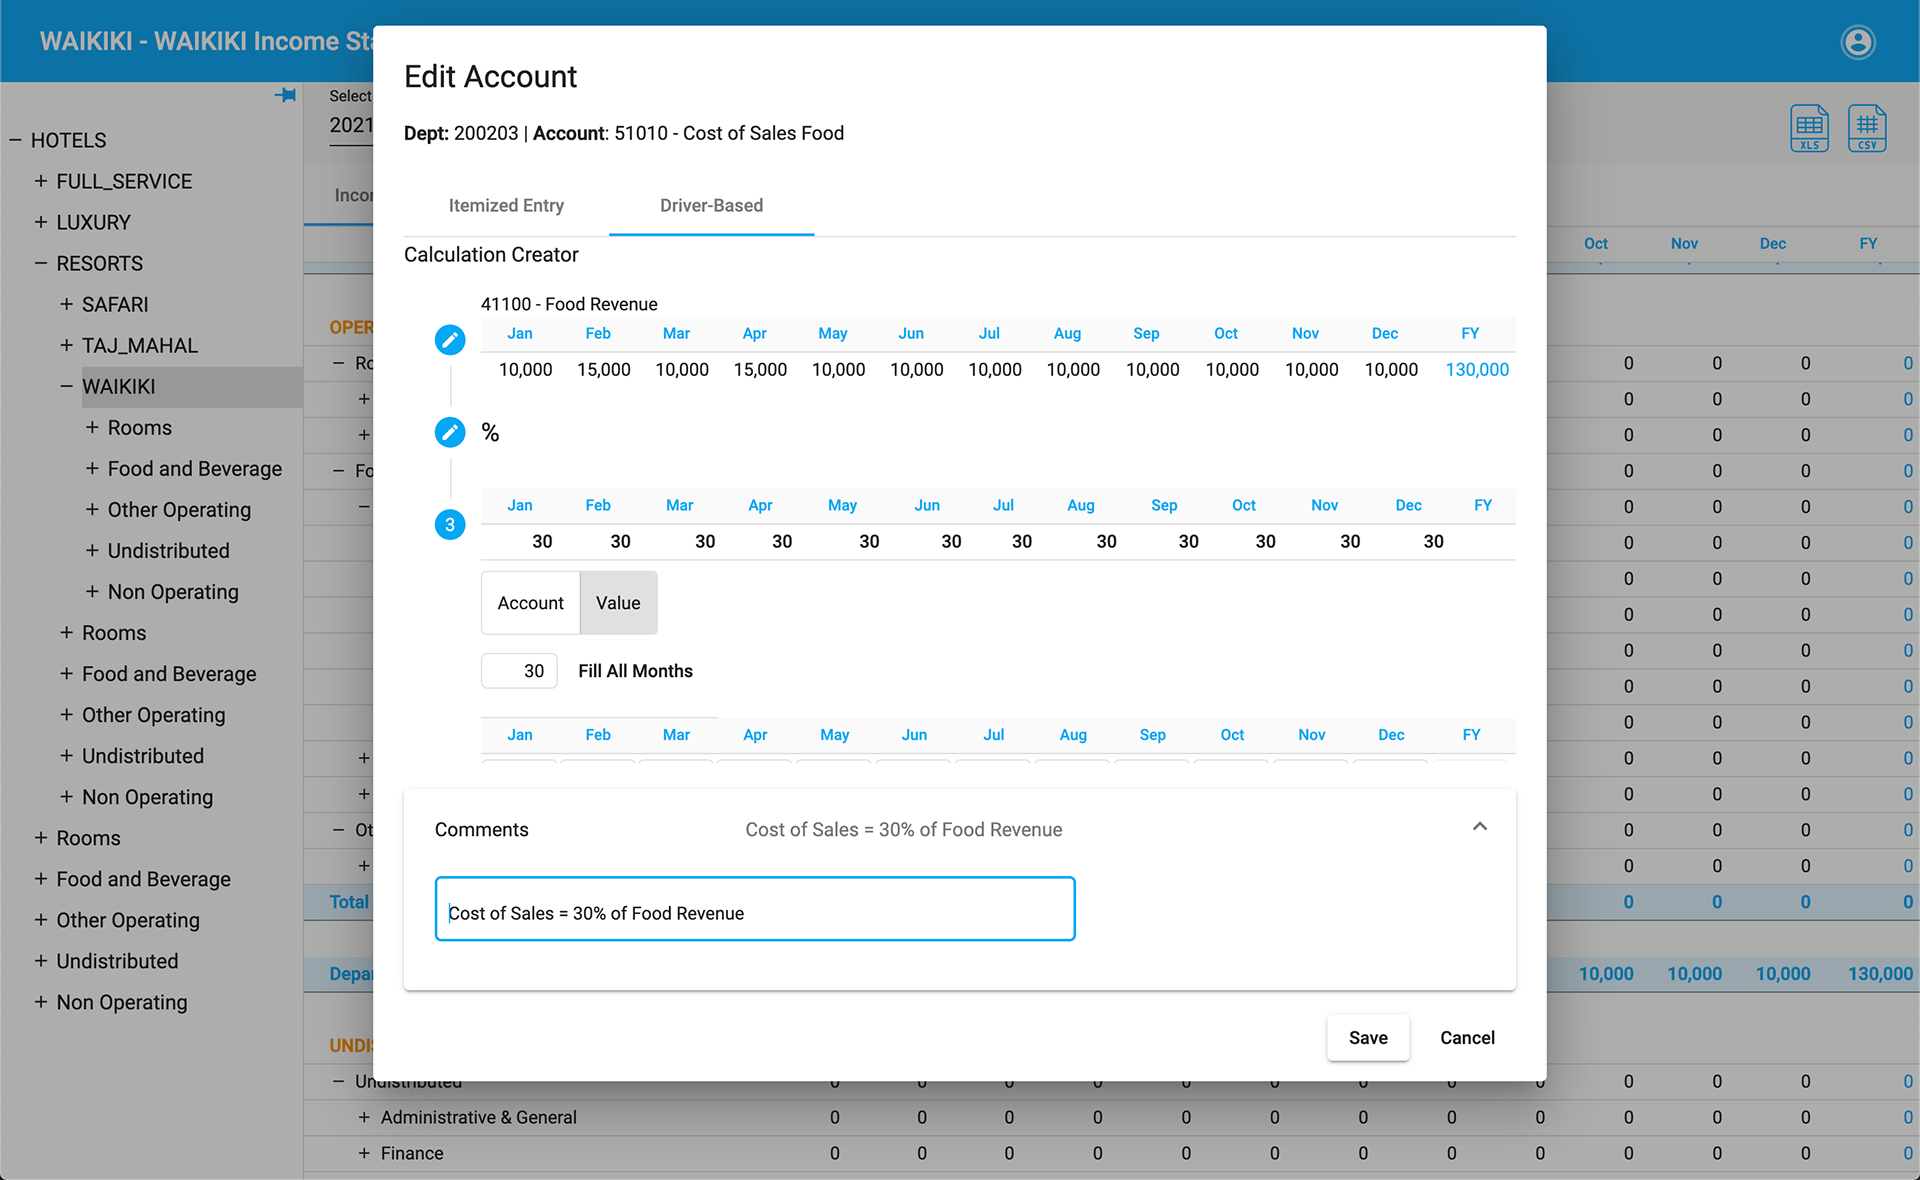Collapse the HOTELS tree node
This screenshot has height=1180, width=1920.
pos(16,140)
